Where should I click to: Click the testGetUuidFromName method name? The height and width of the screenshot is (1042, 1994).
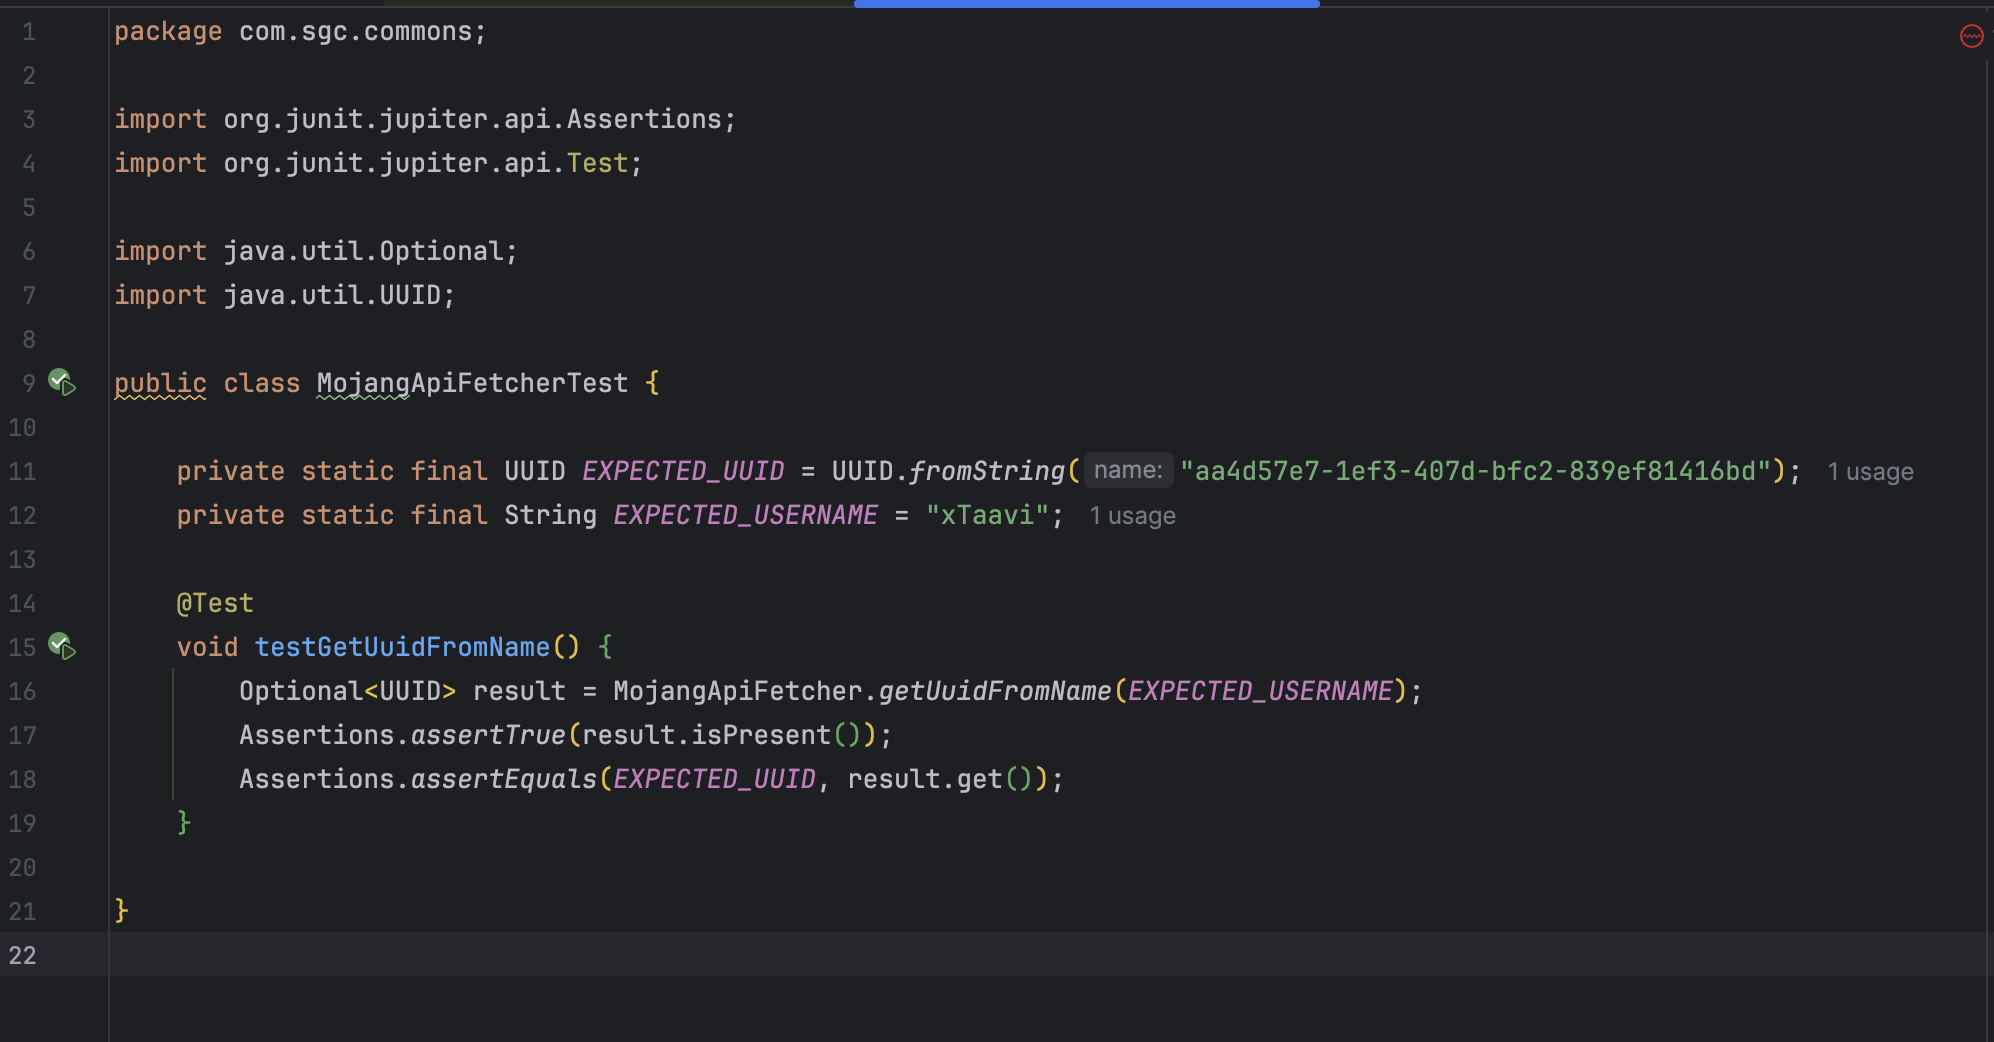coord(402,647)
